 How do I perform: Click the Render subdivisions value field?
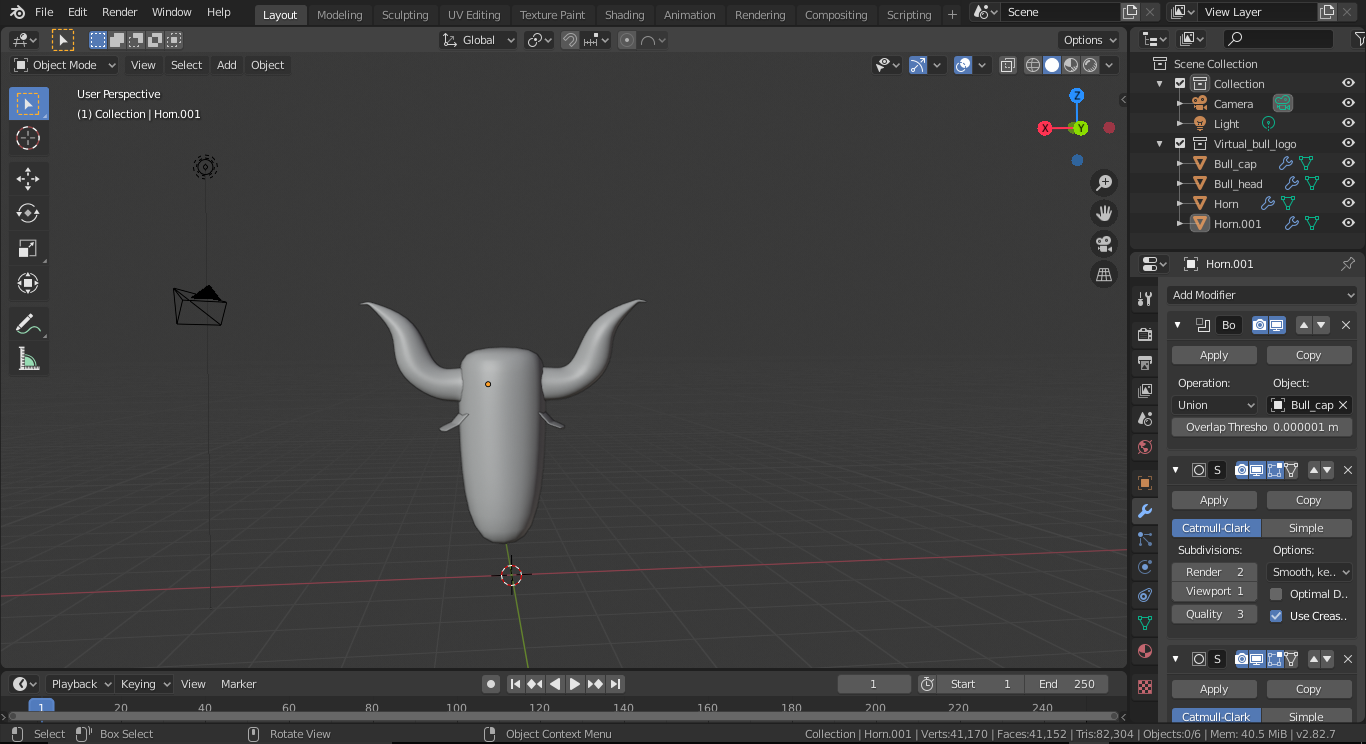click(1214, 572)
